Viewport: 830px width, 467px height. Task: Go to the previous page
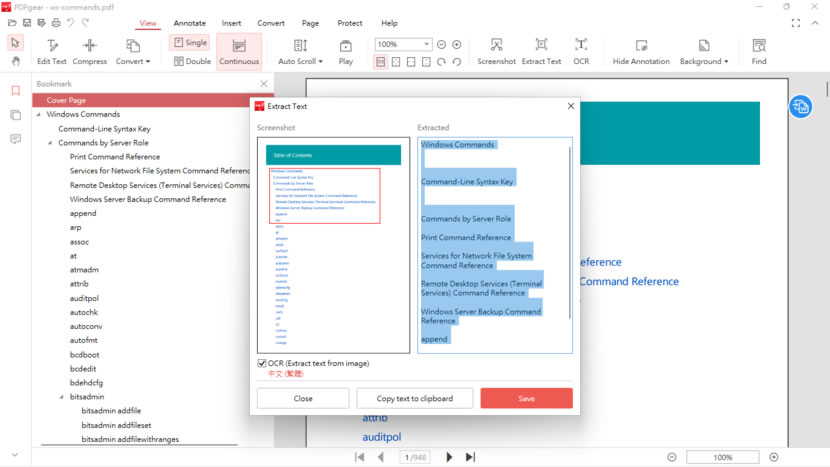[x=381, y=457]
